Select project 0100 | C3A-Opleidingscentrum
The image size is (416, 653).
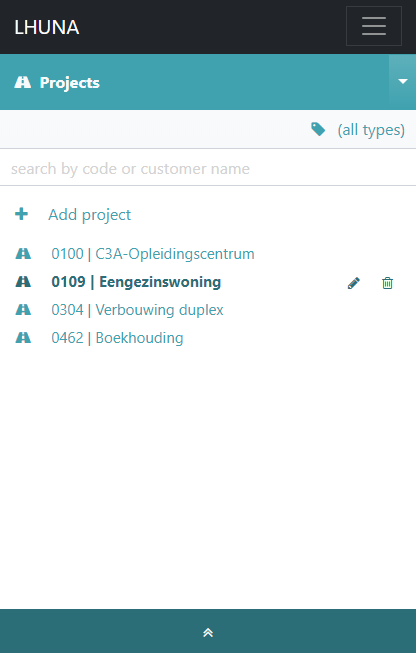pyautogui.click(x=153, y=254)
